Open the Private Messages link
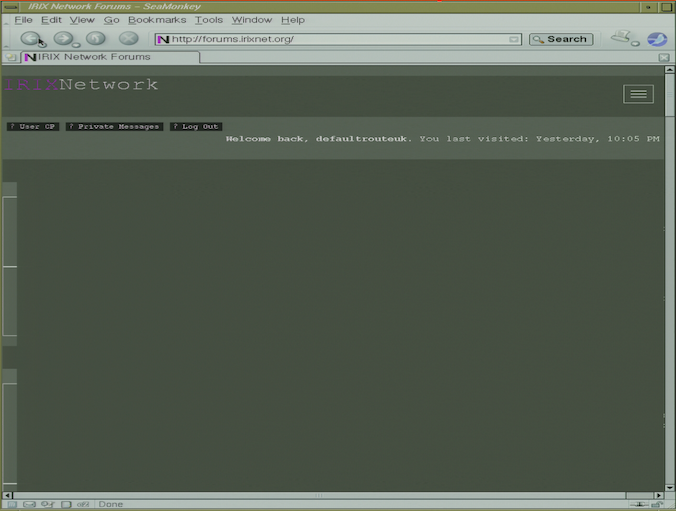Viewport: 676px width, 511px height. [x=114, y=126]
